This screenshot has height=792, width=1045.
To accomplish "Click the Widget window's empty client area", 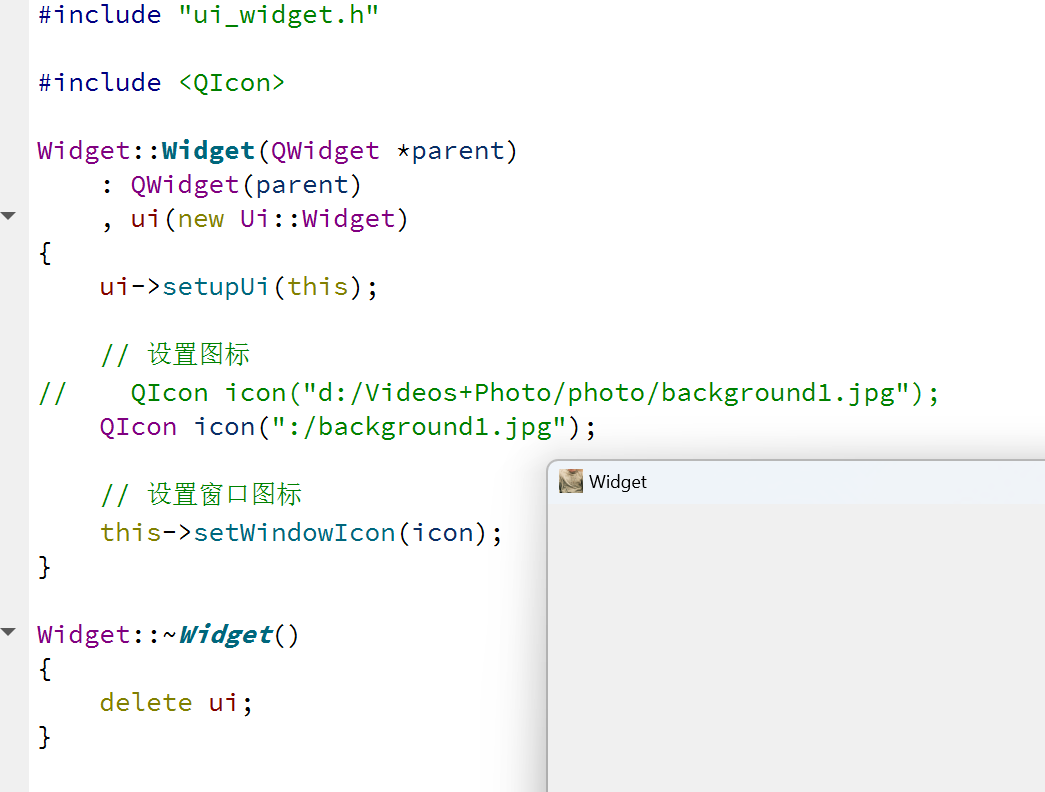I will 796,648.
